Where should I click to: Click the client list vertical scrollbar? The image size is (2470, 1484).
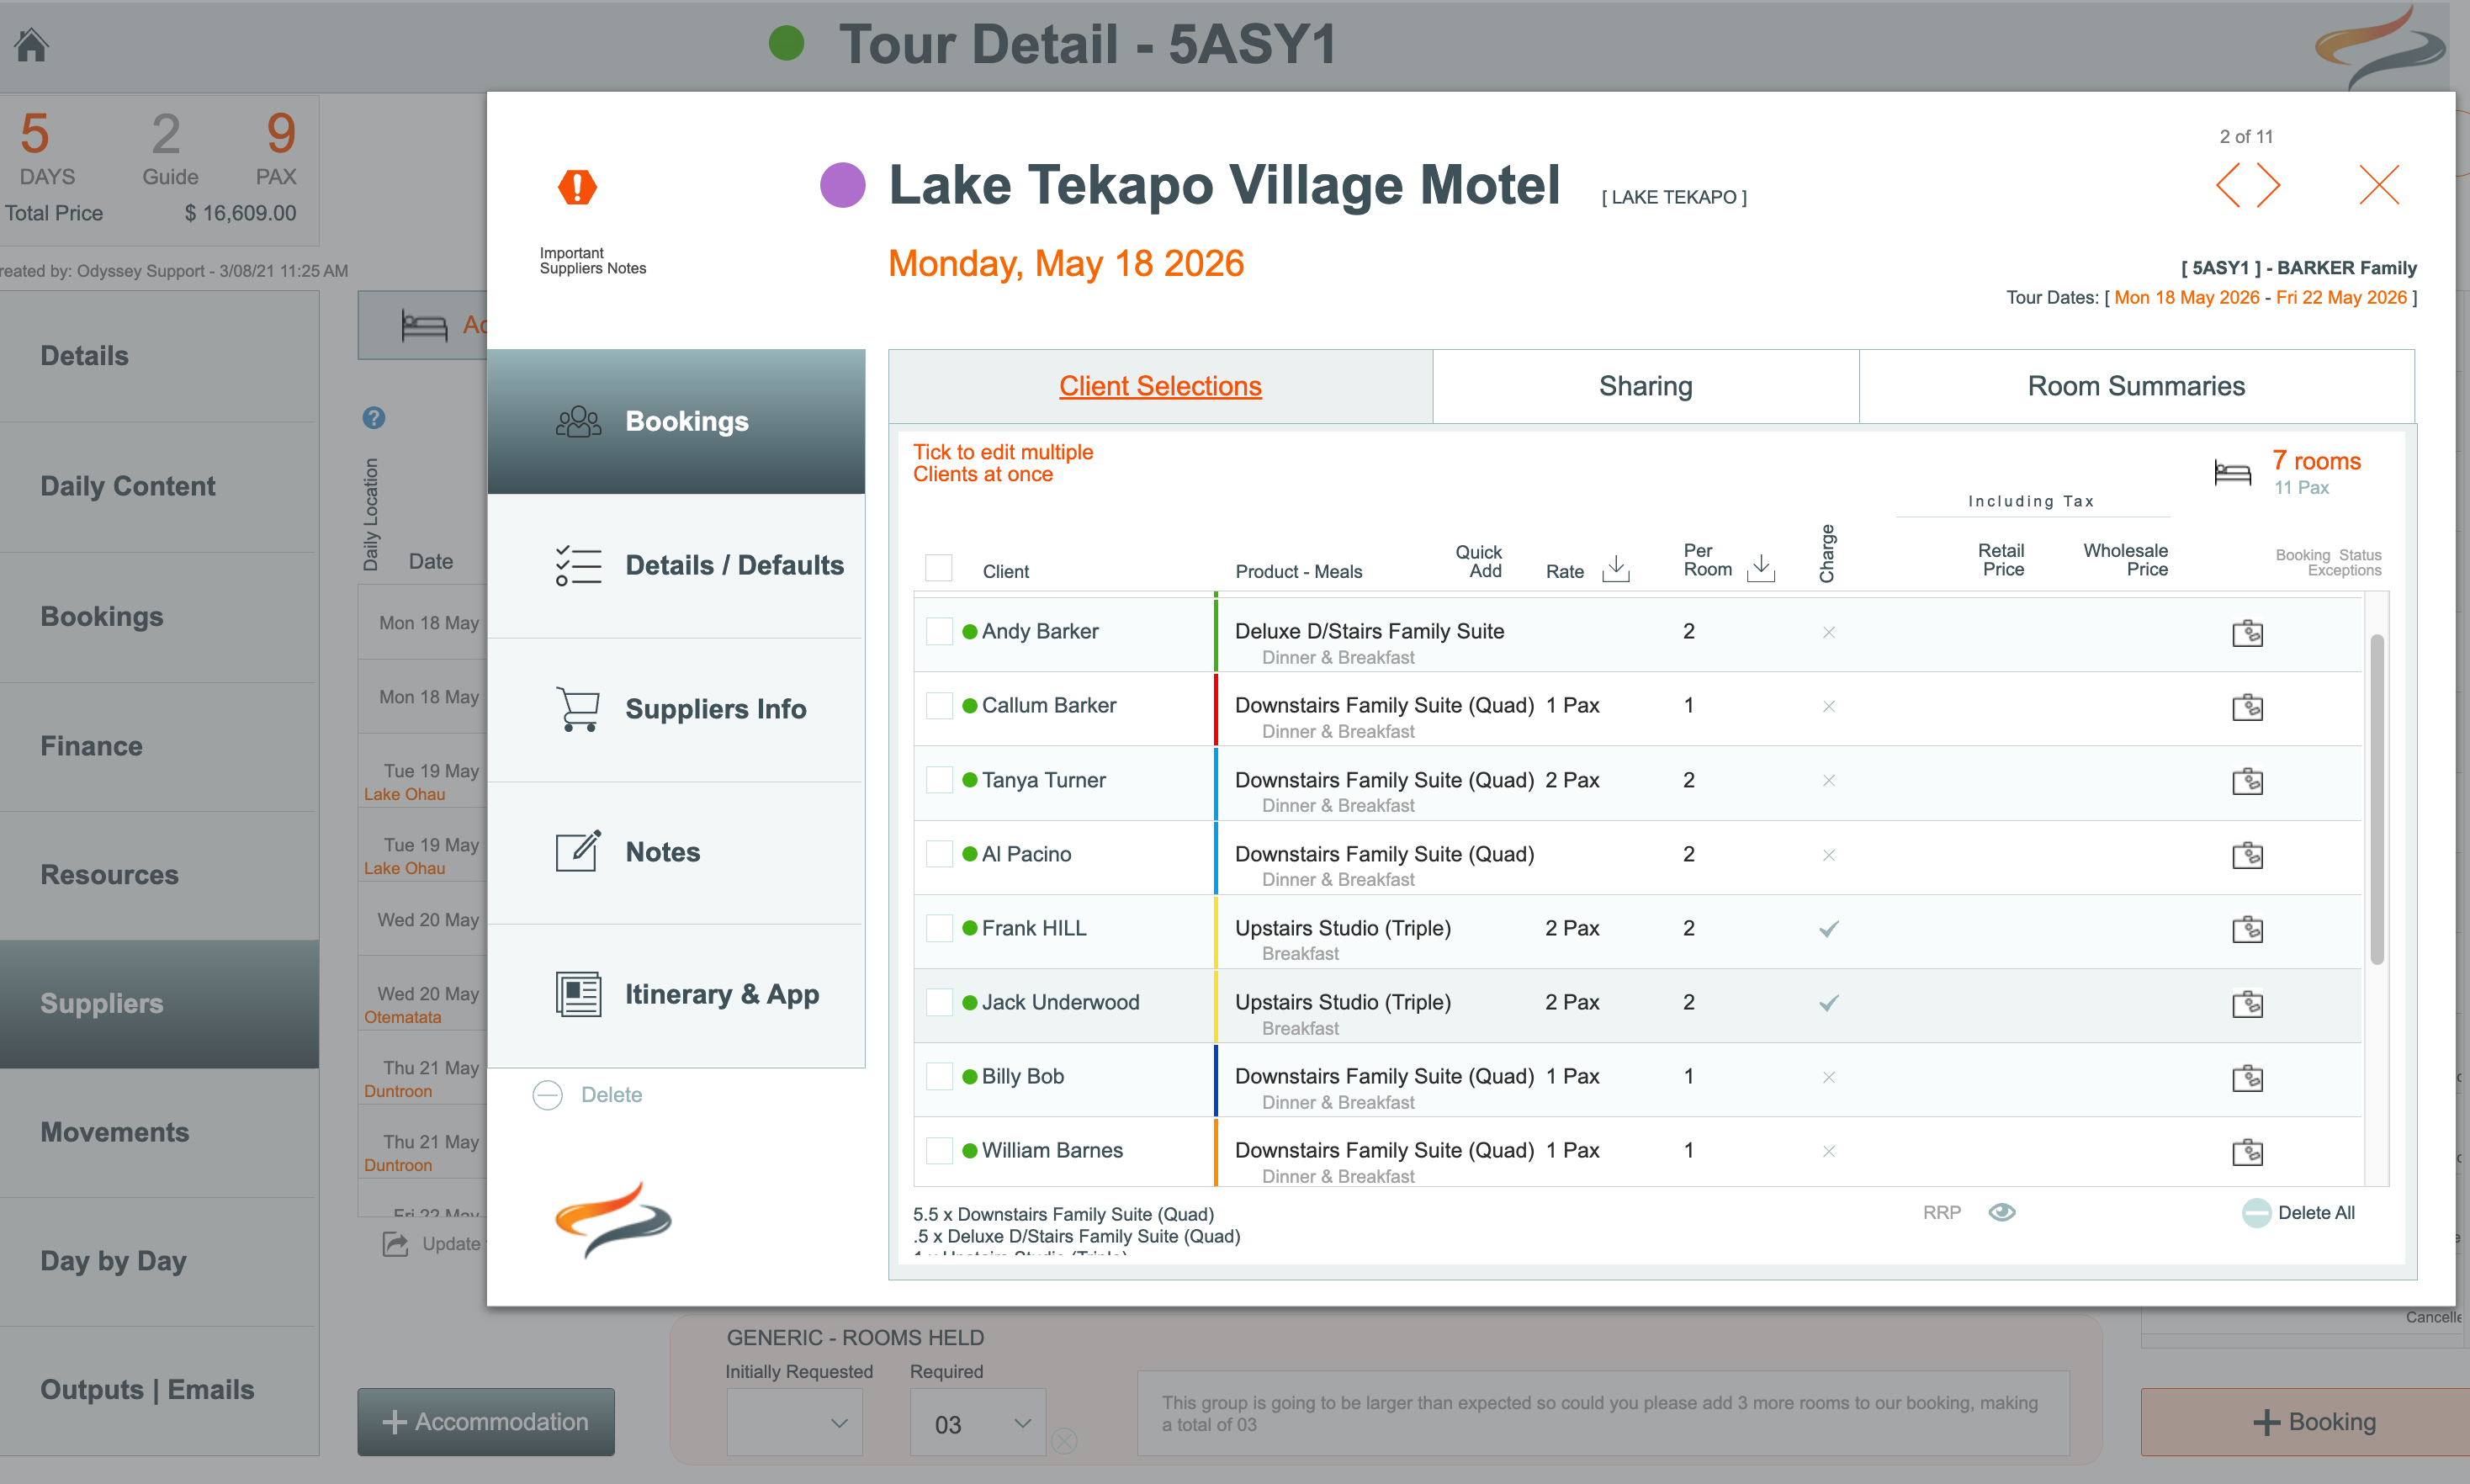(2376, 800)
